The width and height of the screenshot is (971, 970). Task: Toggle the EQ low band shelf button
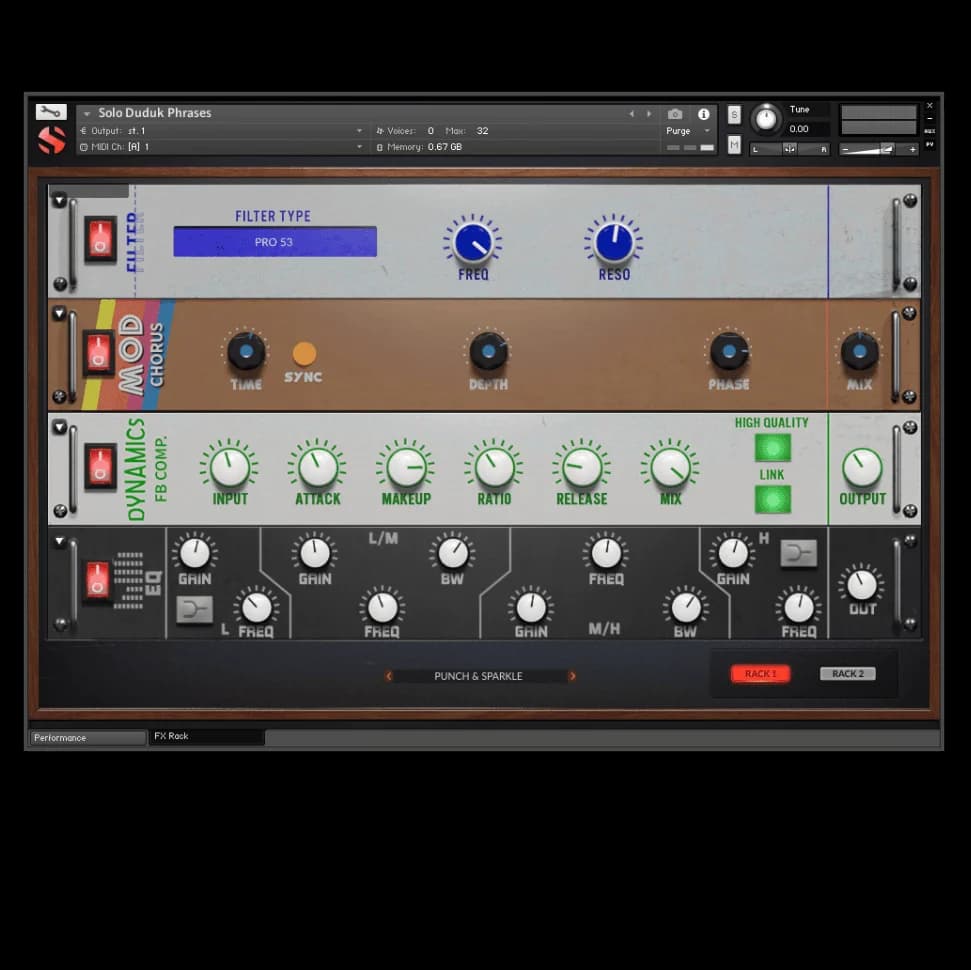tap(194, 609)
